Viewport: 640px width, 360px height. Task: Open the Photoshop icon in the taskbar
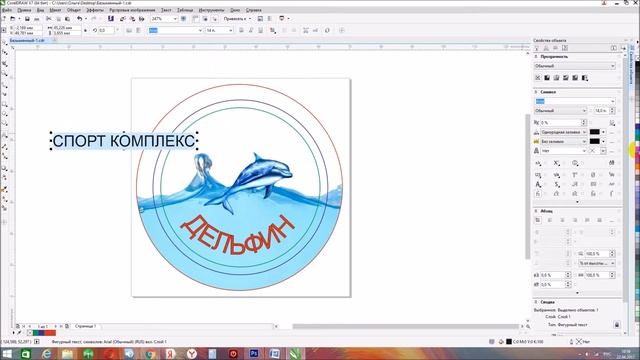253,353
